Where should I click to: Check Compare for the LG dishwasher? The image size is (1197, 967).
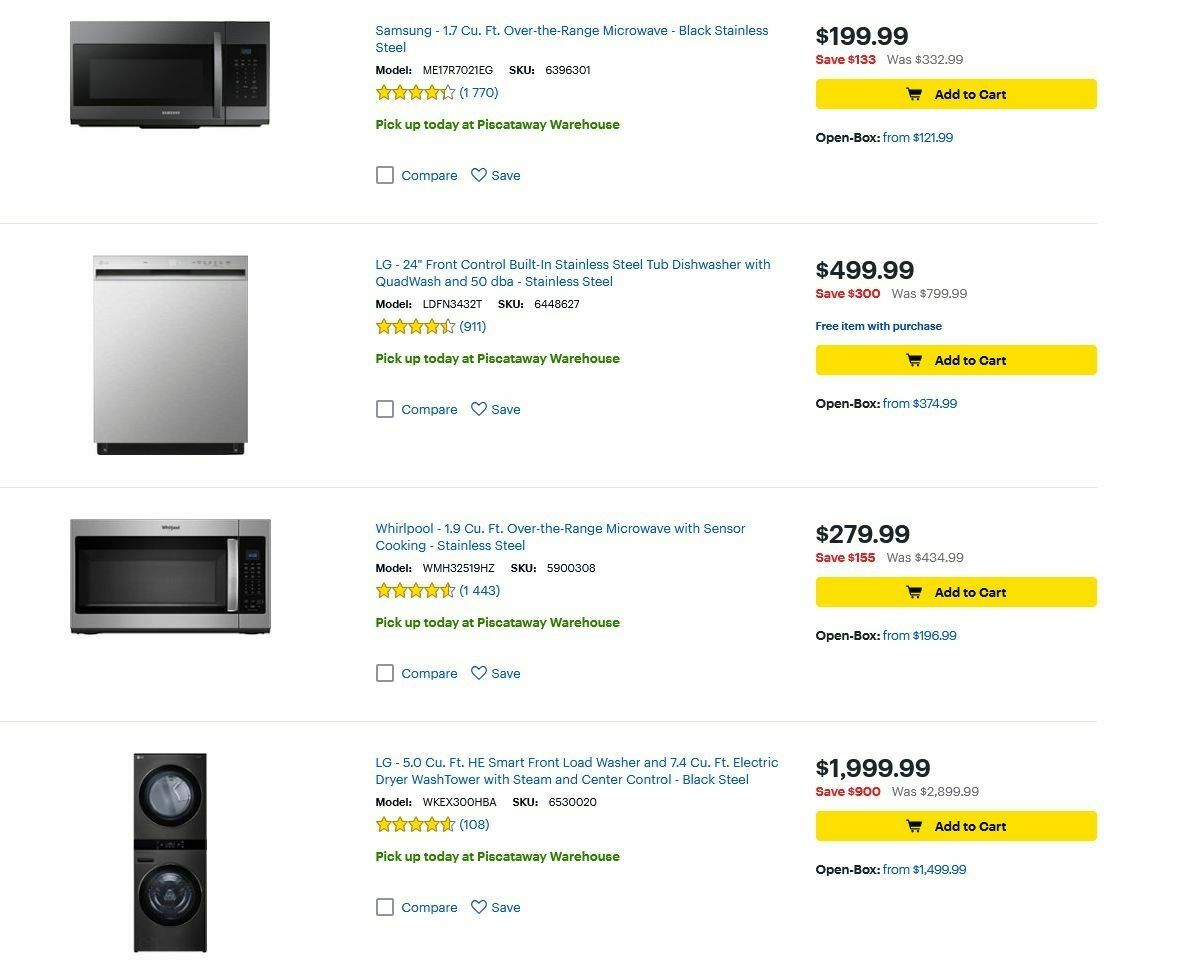[385, 409]
